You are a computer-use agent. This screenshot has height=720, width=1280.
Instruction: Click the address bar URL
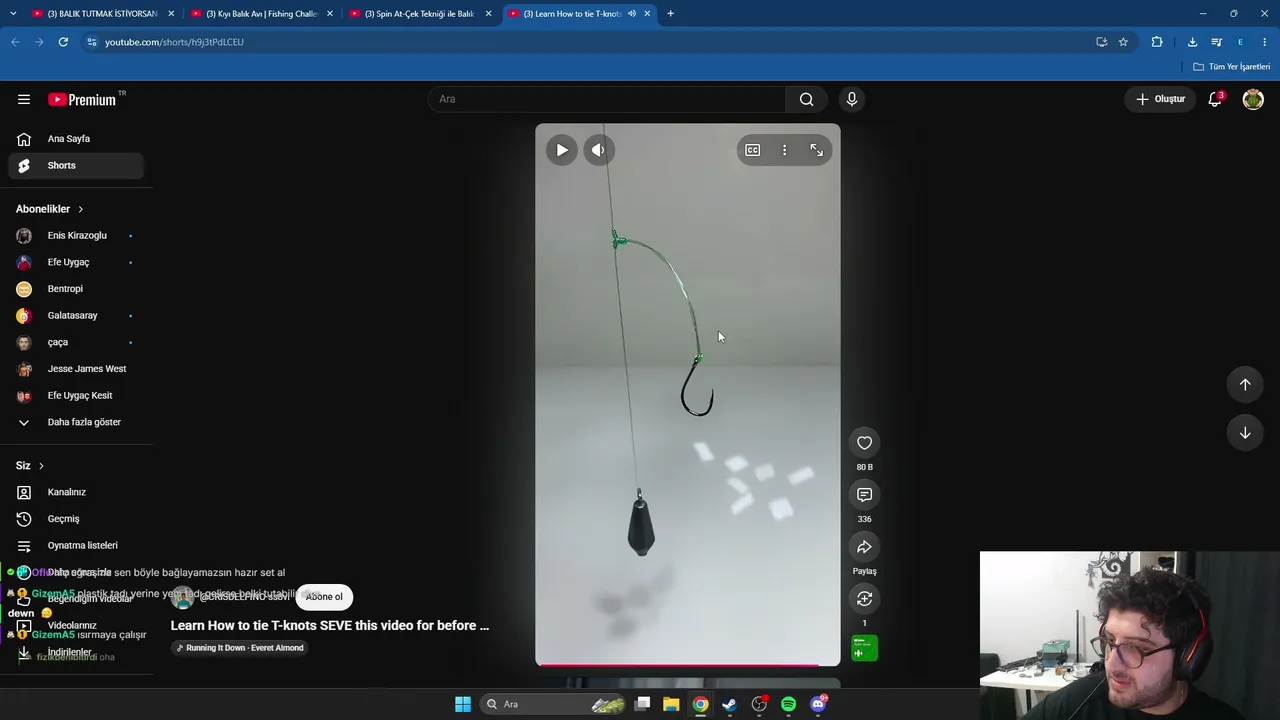(175, 42)
